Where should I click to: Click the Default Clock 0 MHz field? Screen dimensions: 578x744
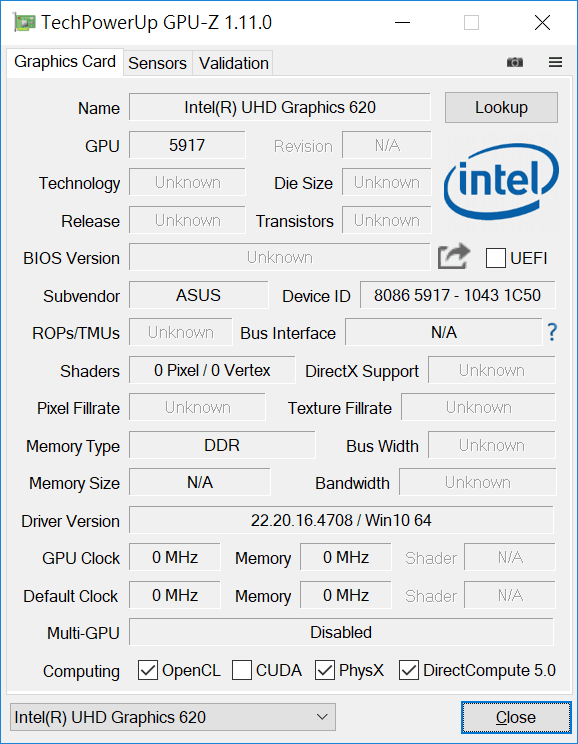click(x=175, y=595)
